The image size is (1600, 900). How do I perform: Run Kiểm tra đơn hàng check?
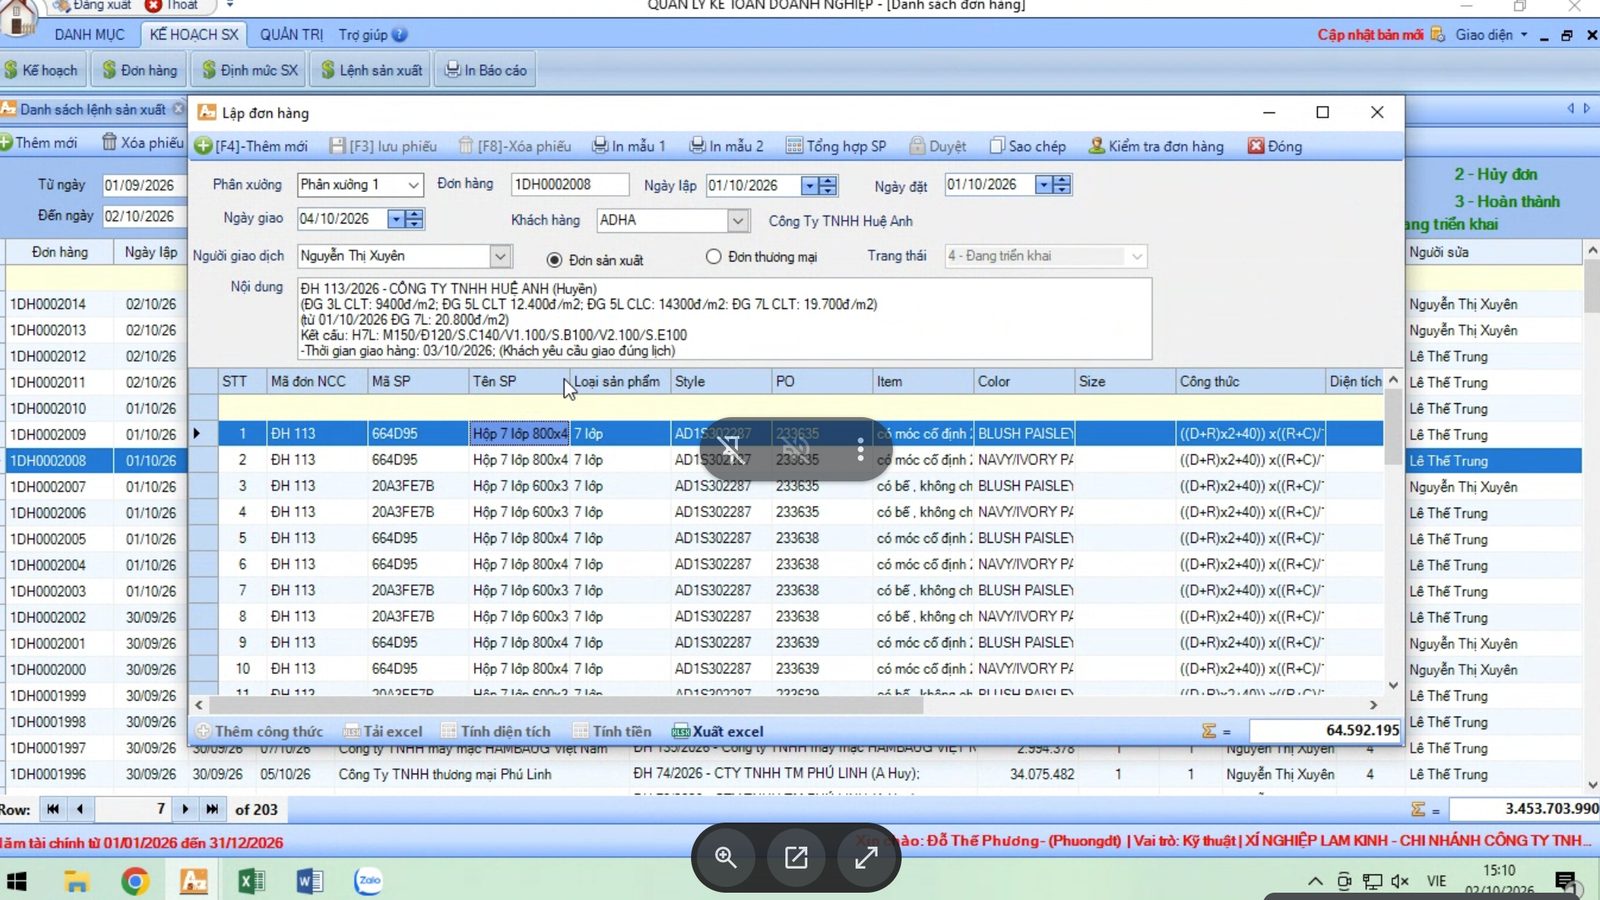pyautogui.click(x=1156, y=146)
